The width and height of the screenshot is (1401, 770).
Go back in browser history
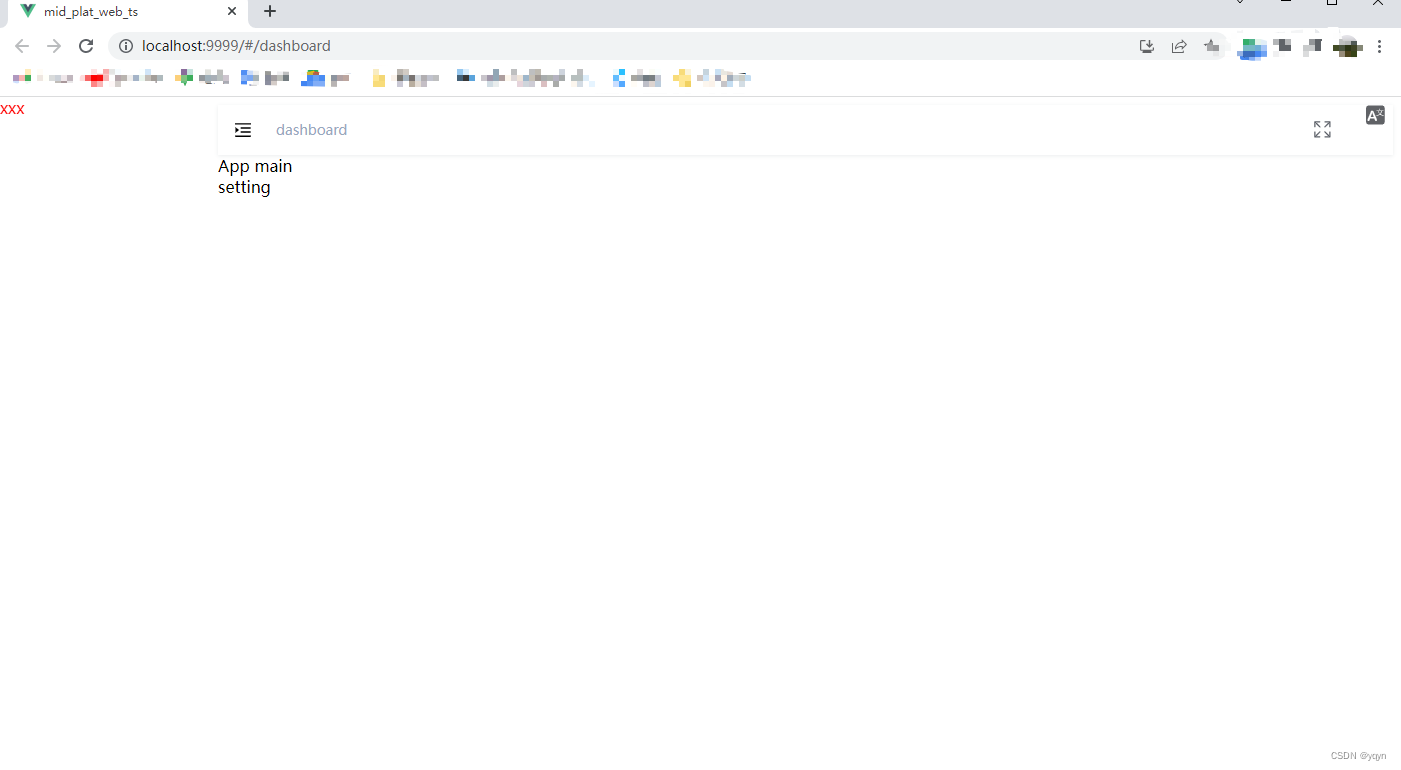coord(22,46)
